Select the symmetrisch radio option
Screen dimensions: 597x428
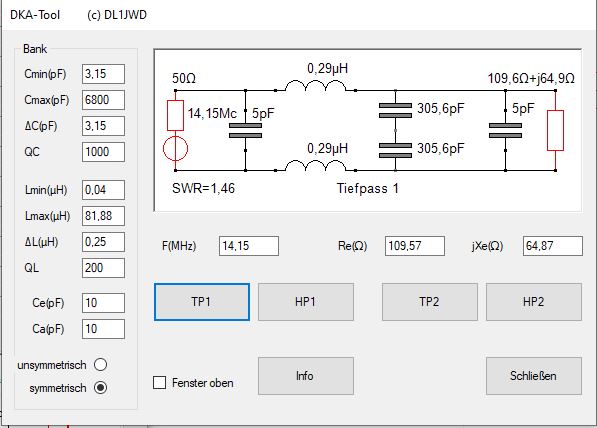pyautogui.click(x=101, y=388)
